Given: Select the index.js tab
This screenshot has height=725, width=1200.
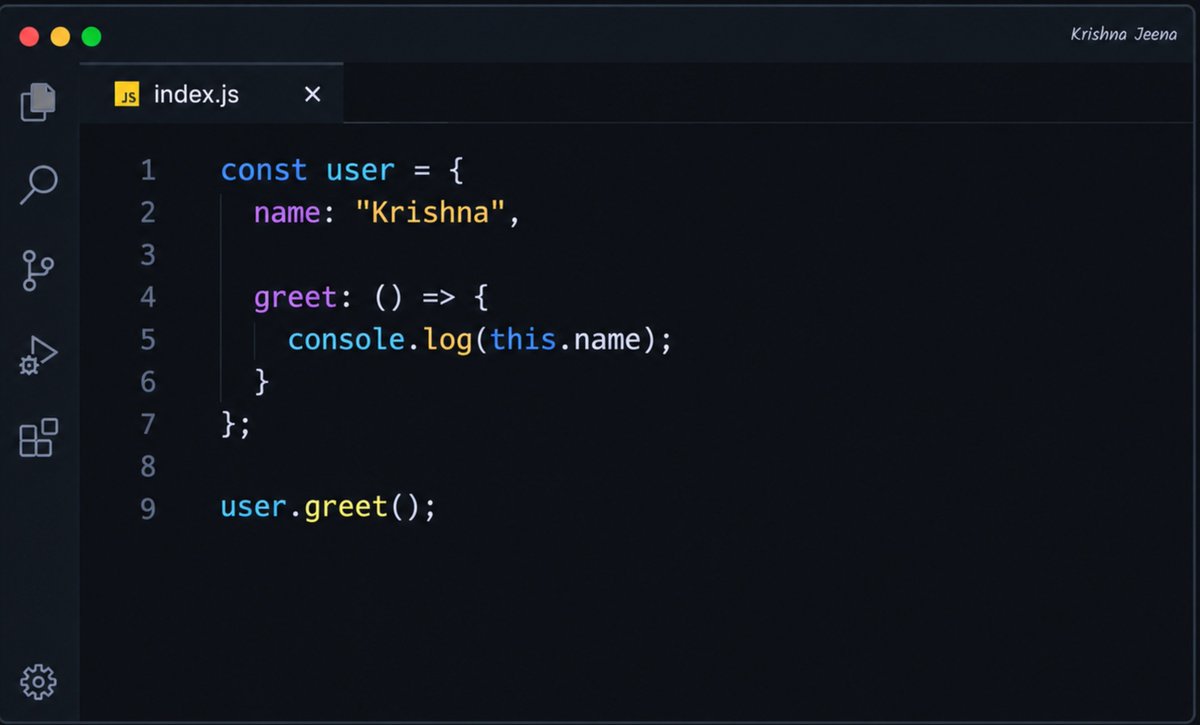Looking at the screenshot, I should tap(211, 94).
